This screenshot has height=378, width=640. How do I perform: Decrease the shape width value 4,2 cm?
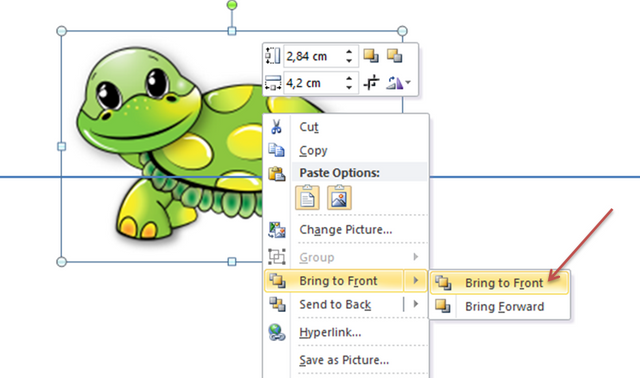(x=349, y=87)
